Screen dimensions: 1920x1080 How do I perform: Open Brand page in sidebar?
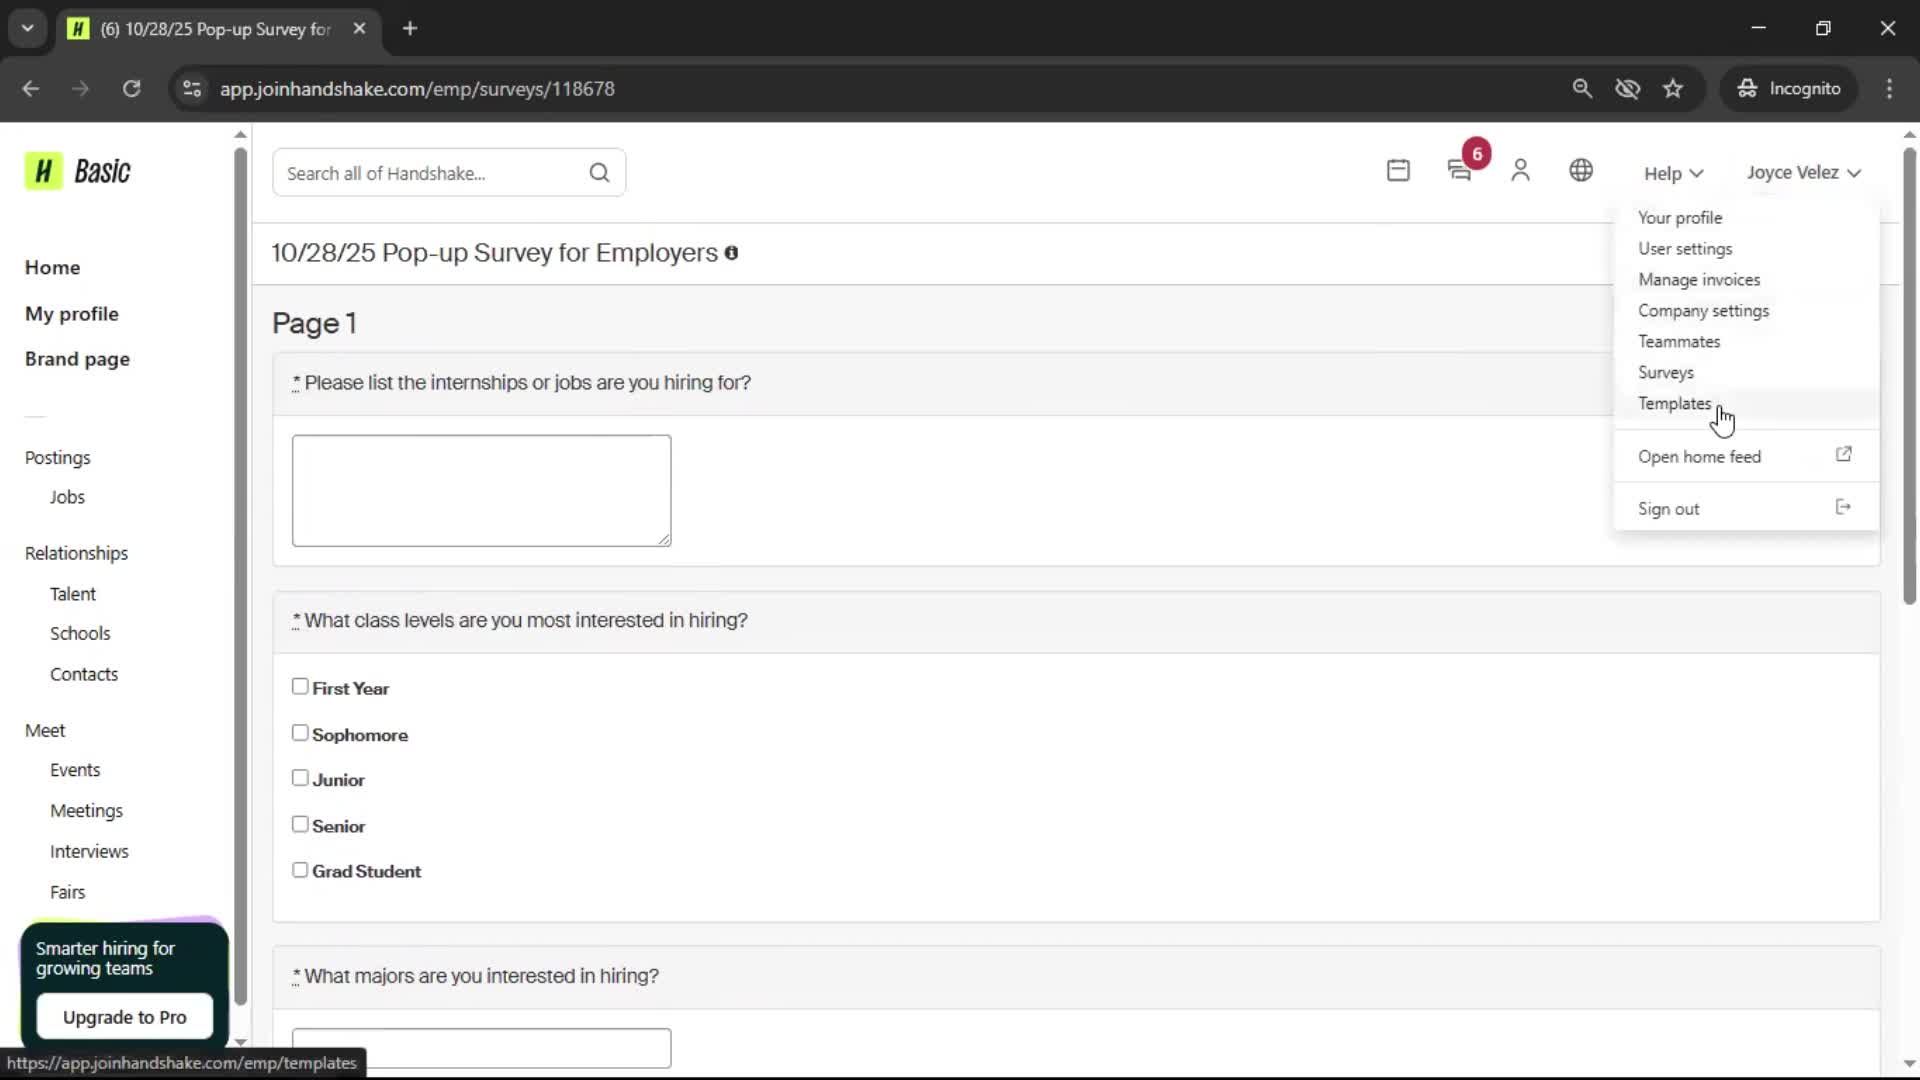click(x=77, y=359)
